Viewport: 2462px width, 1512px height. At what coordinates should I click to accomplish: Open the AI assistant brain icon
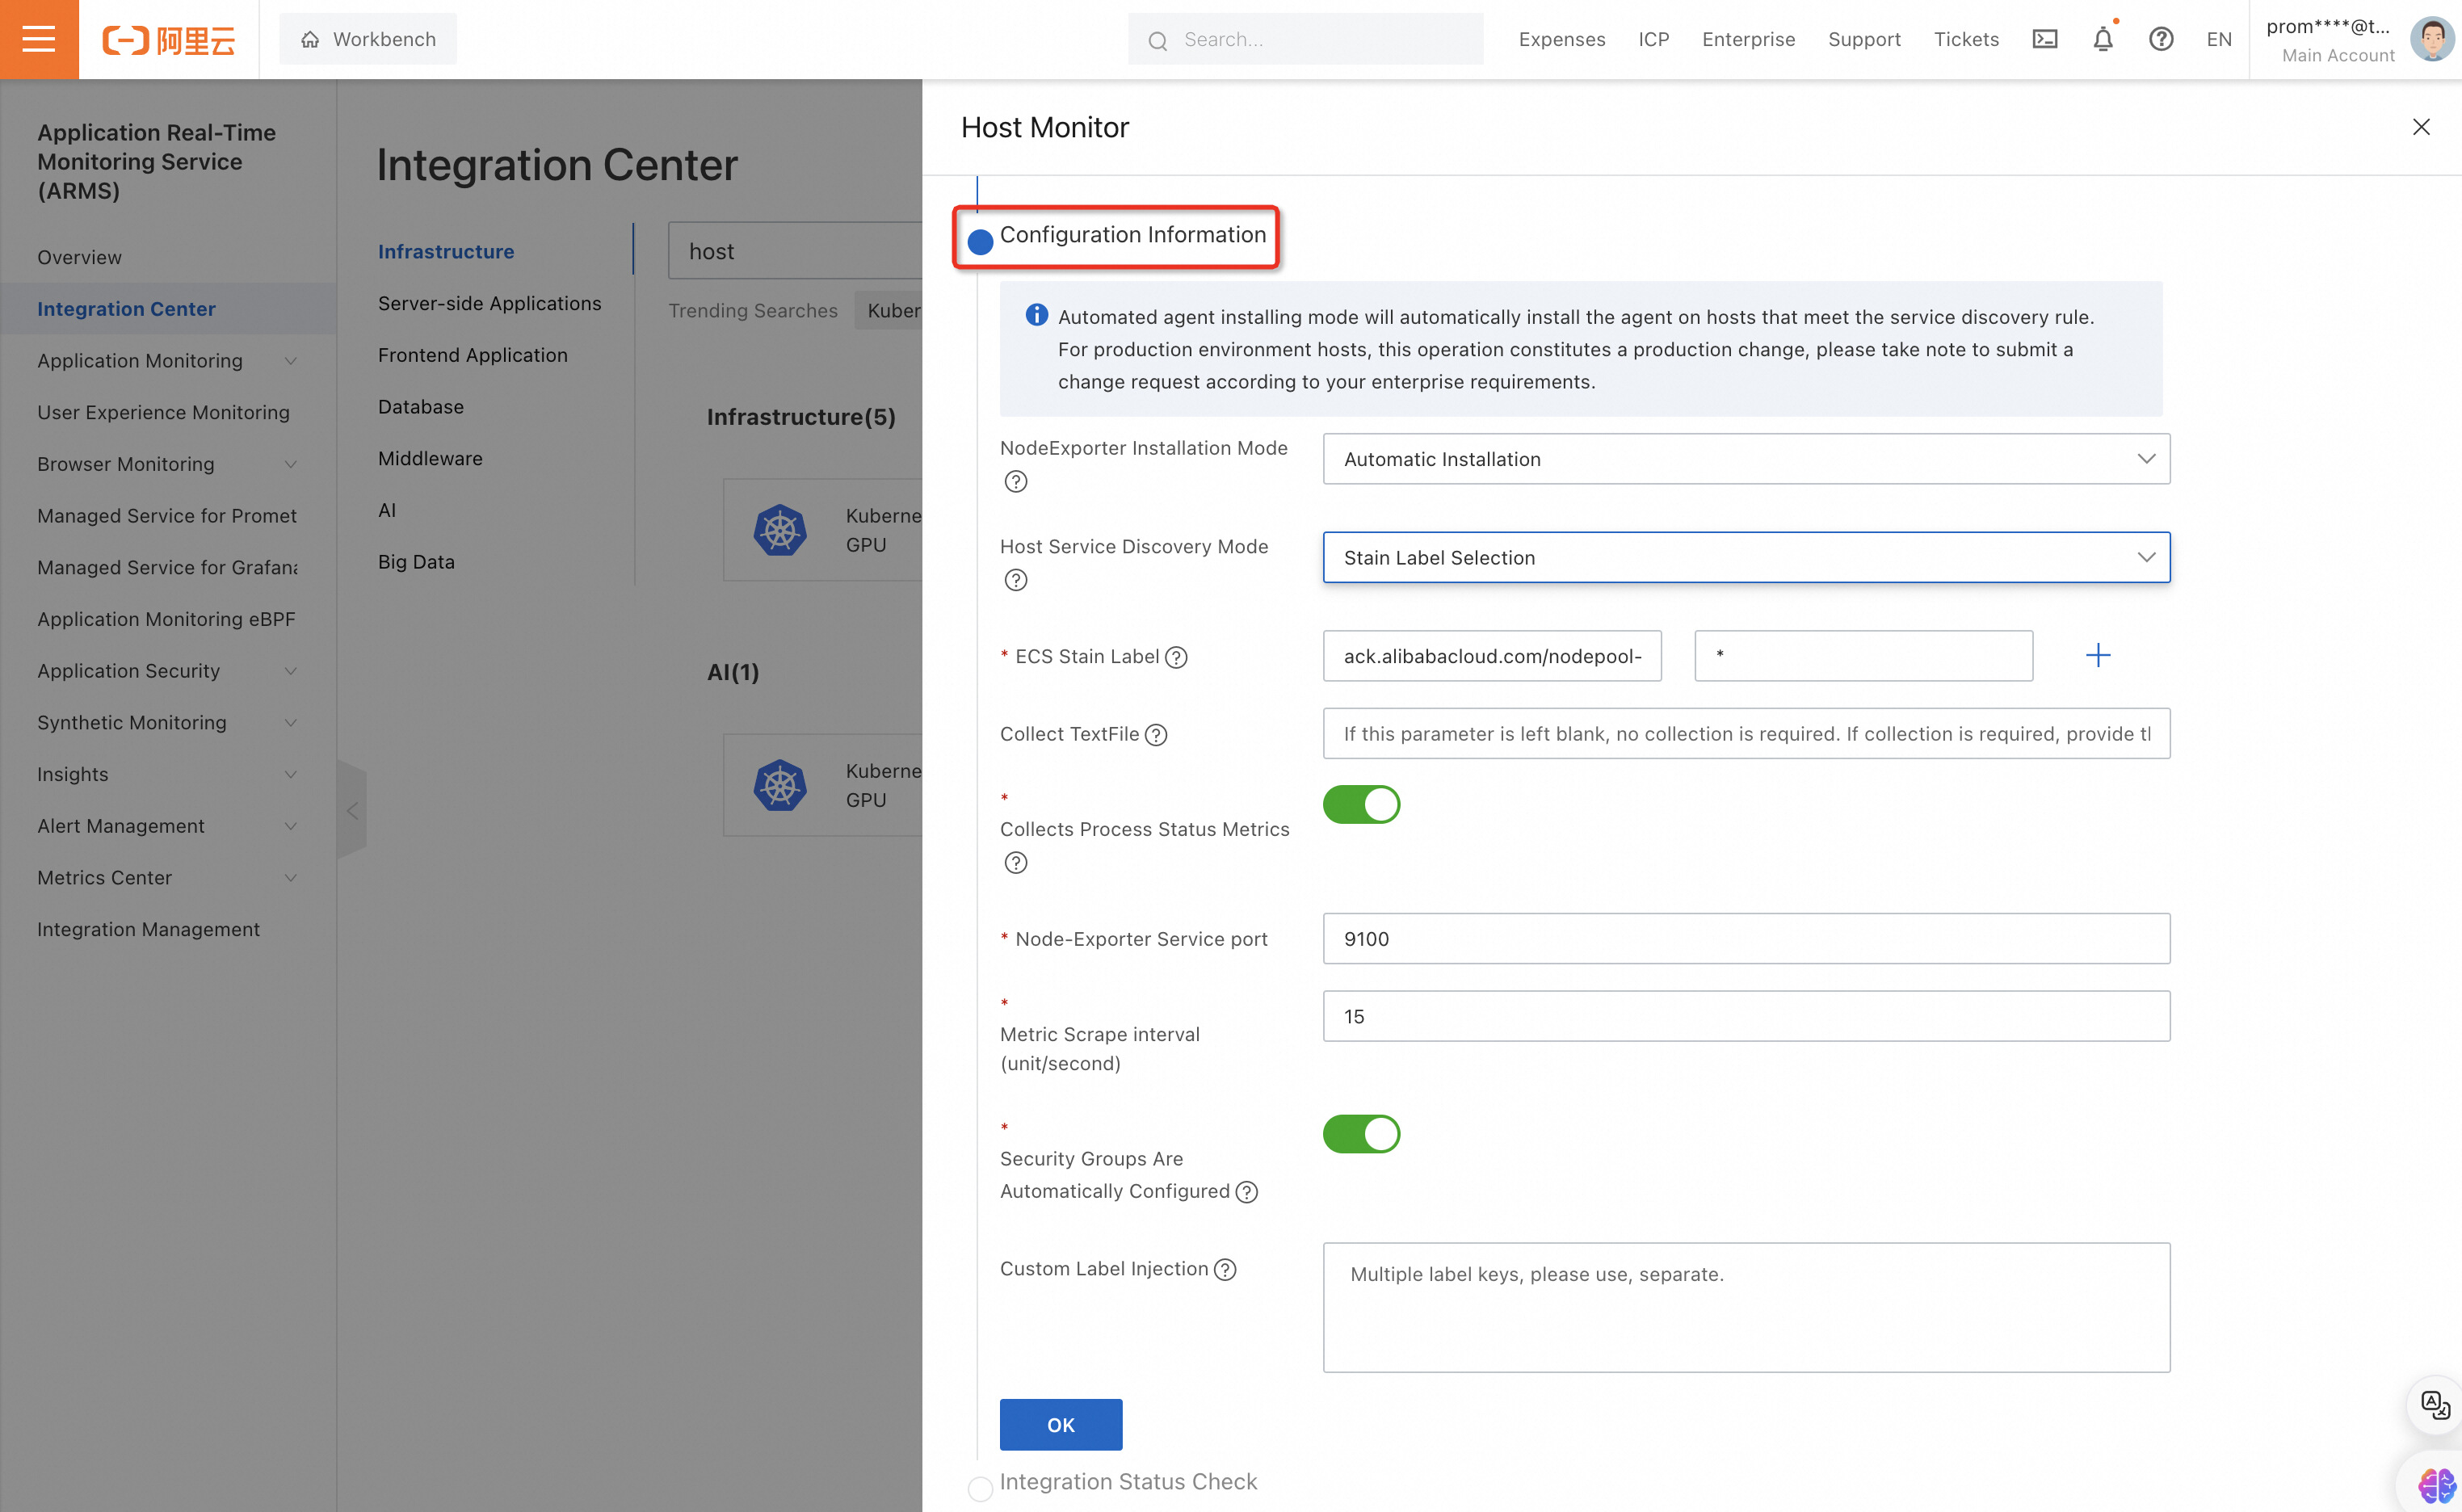[x=2436, y=1485]
